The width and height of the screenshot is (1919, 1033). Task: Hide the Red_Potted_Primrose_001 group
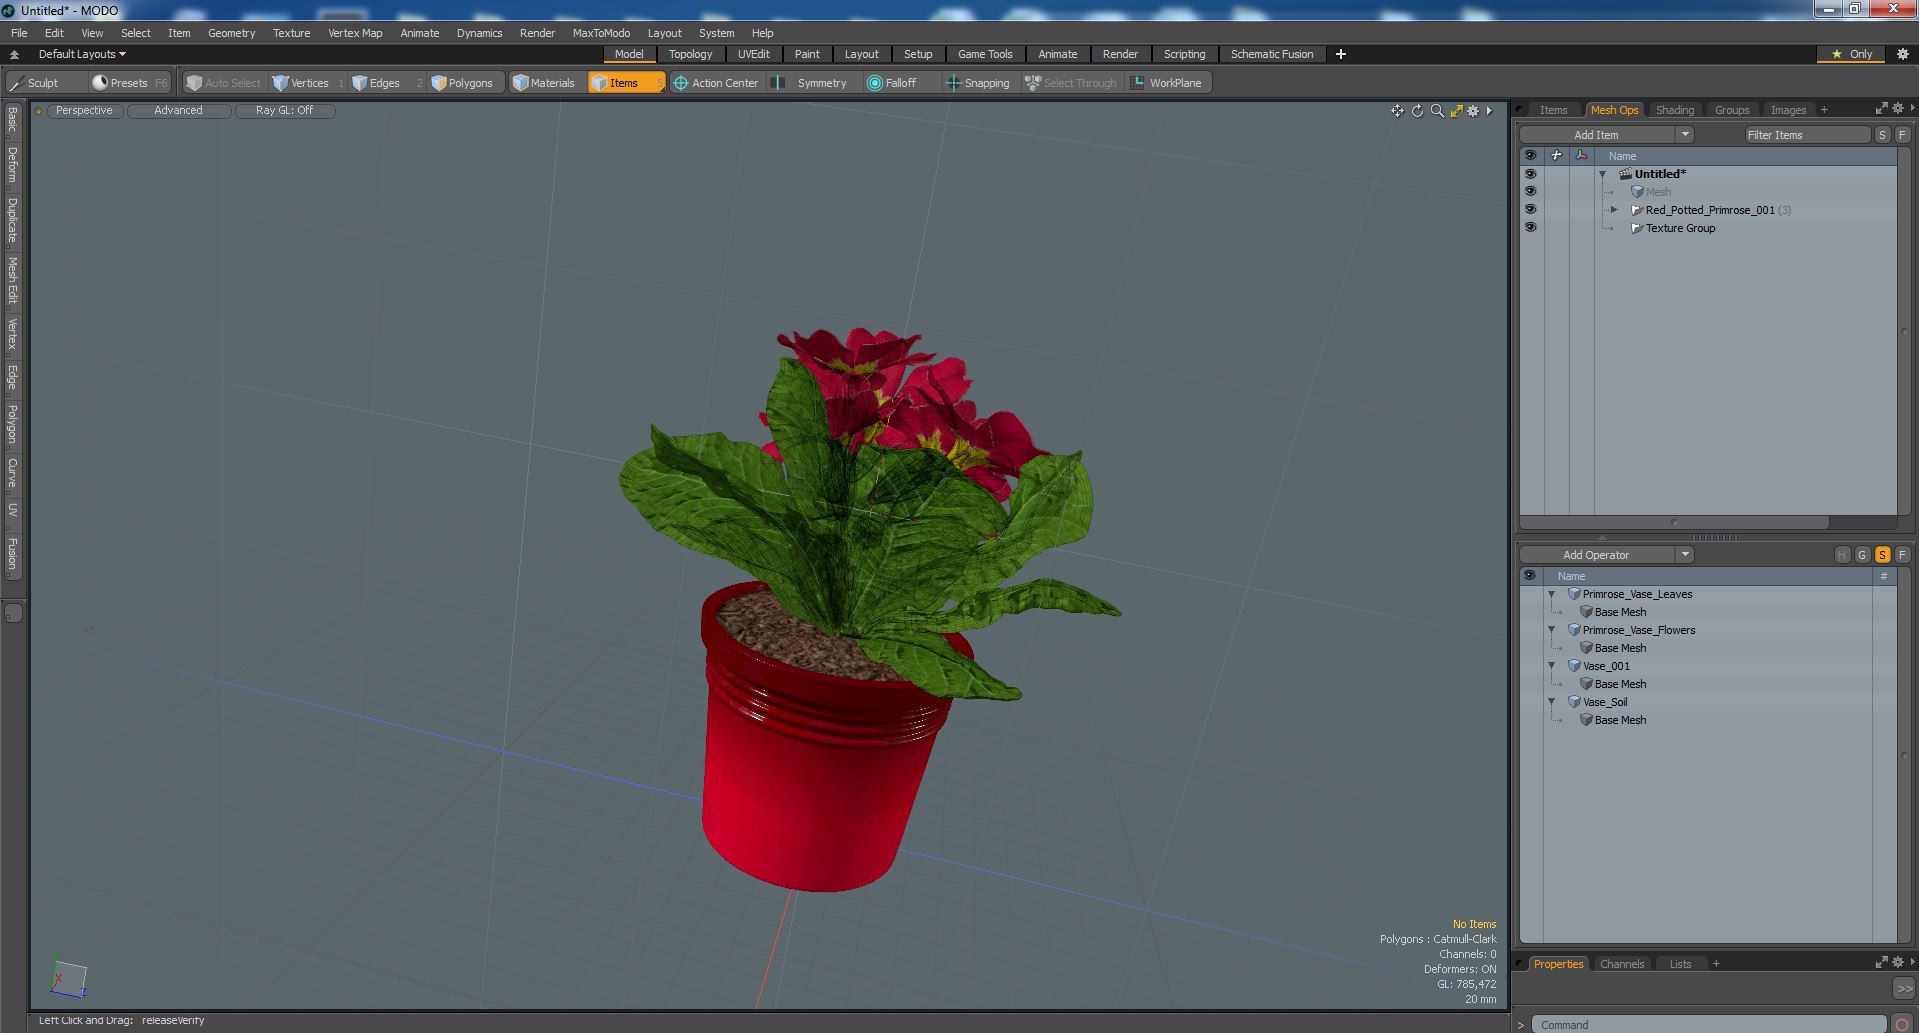[1530, 210]
